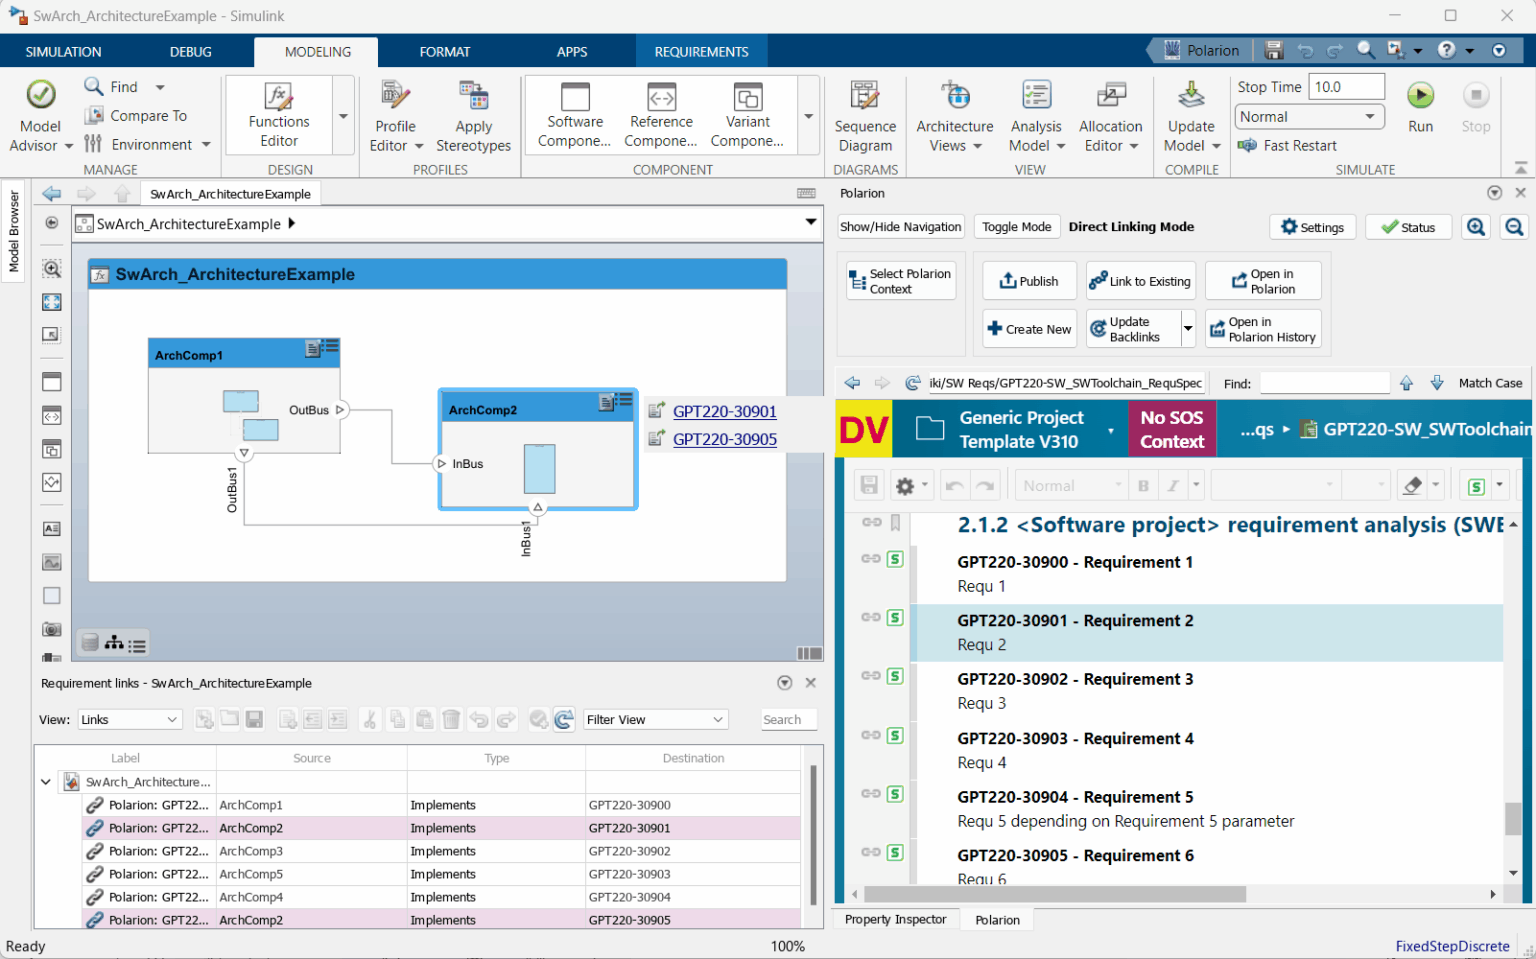The height and width of the screenshot is (959, 1536).
Task: Open the simulation mode Normal dropdown
Action: tap(1309, 116)
